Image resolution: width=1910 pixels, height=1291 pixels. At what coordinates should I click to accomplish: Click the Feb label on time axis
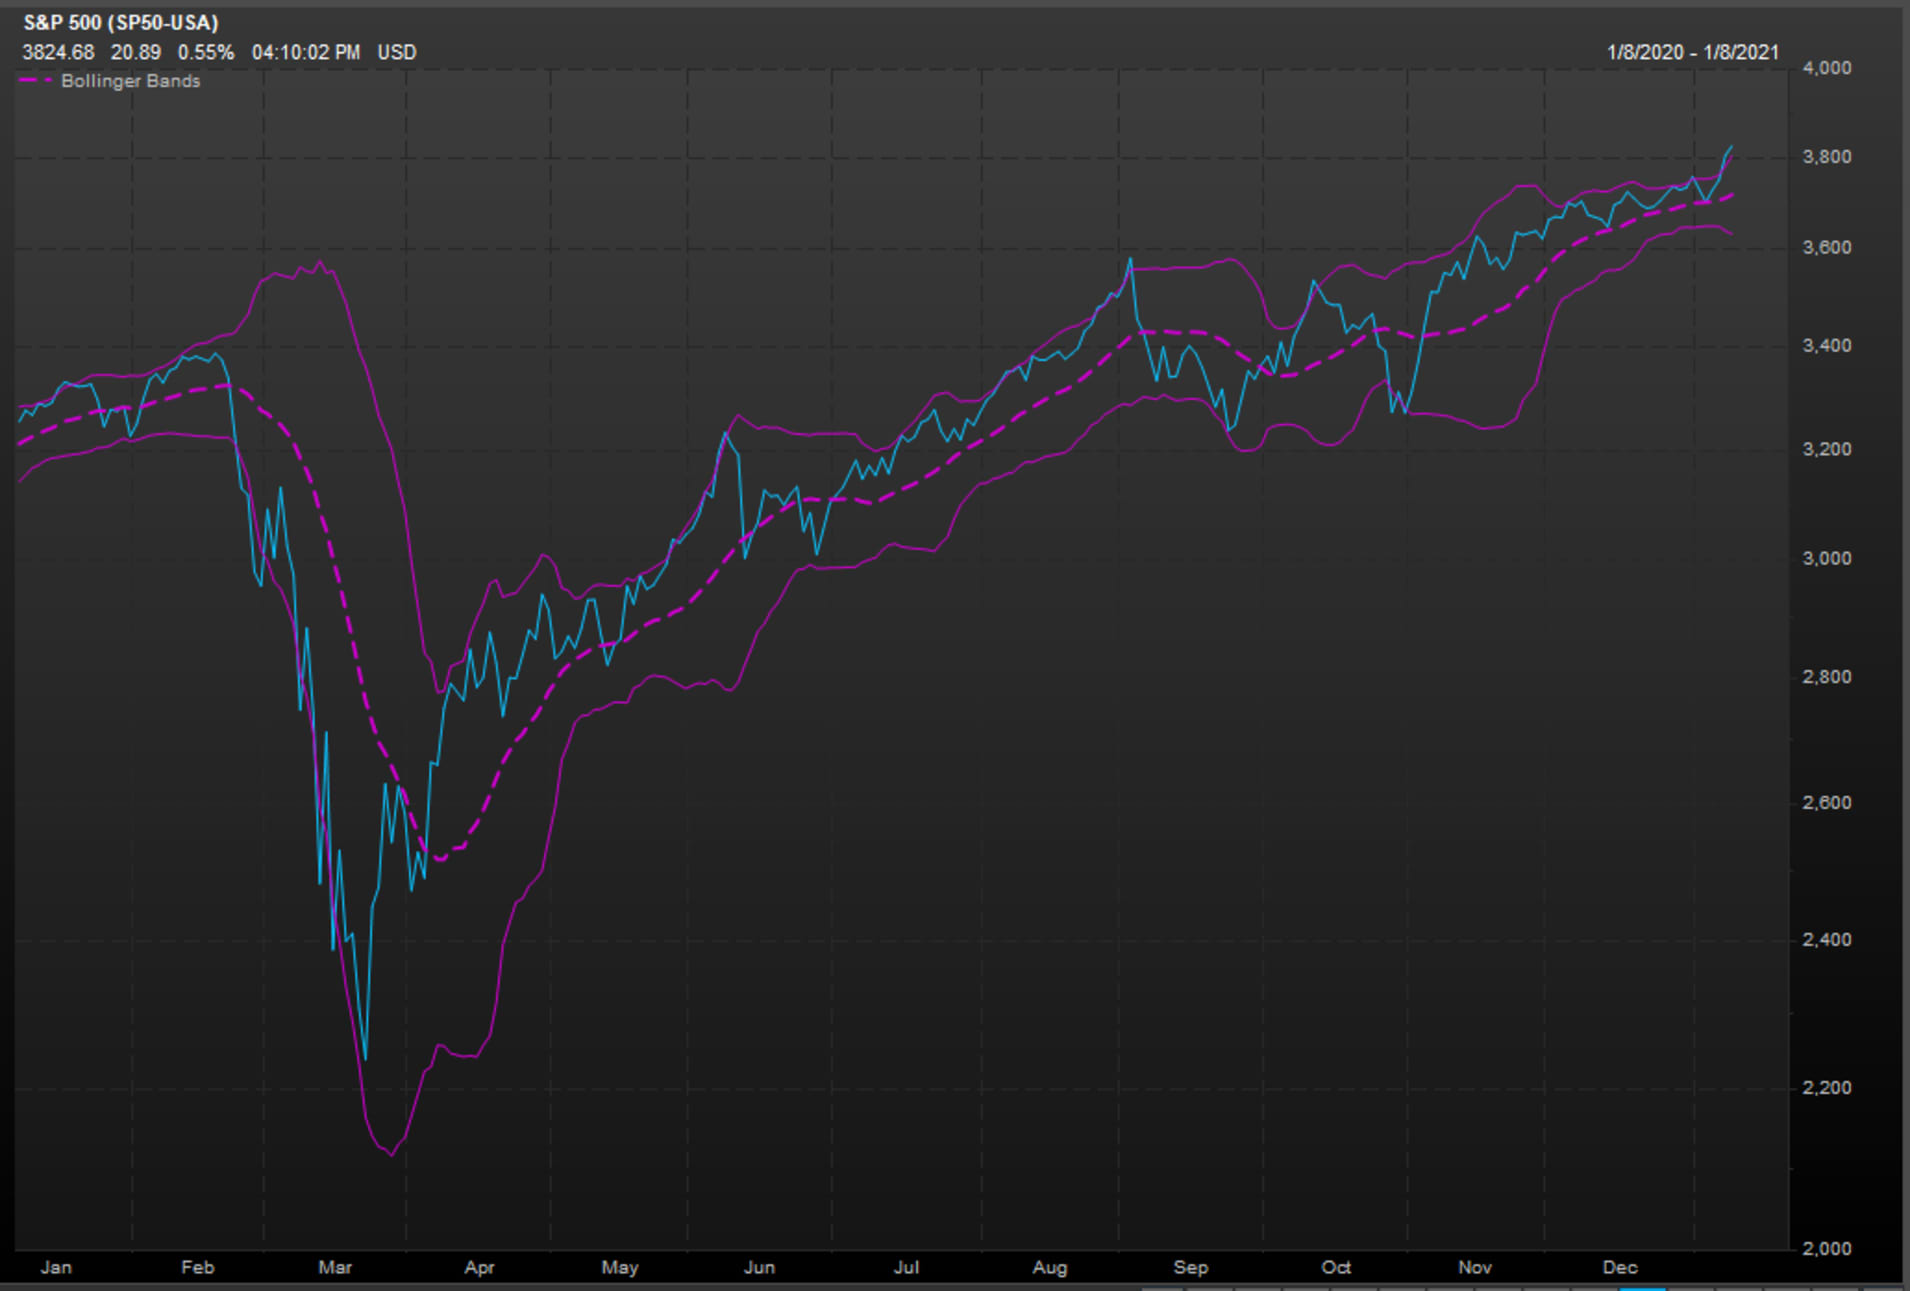pos(197,1267)
